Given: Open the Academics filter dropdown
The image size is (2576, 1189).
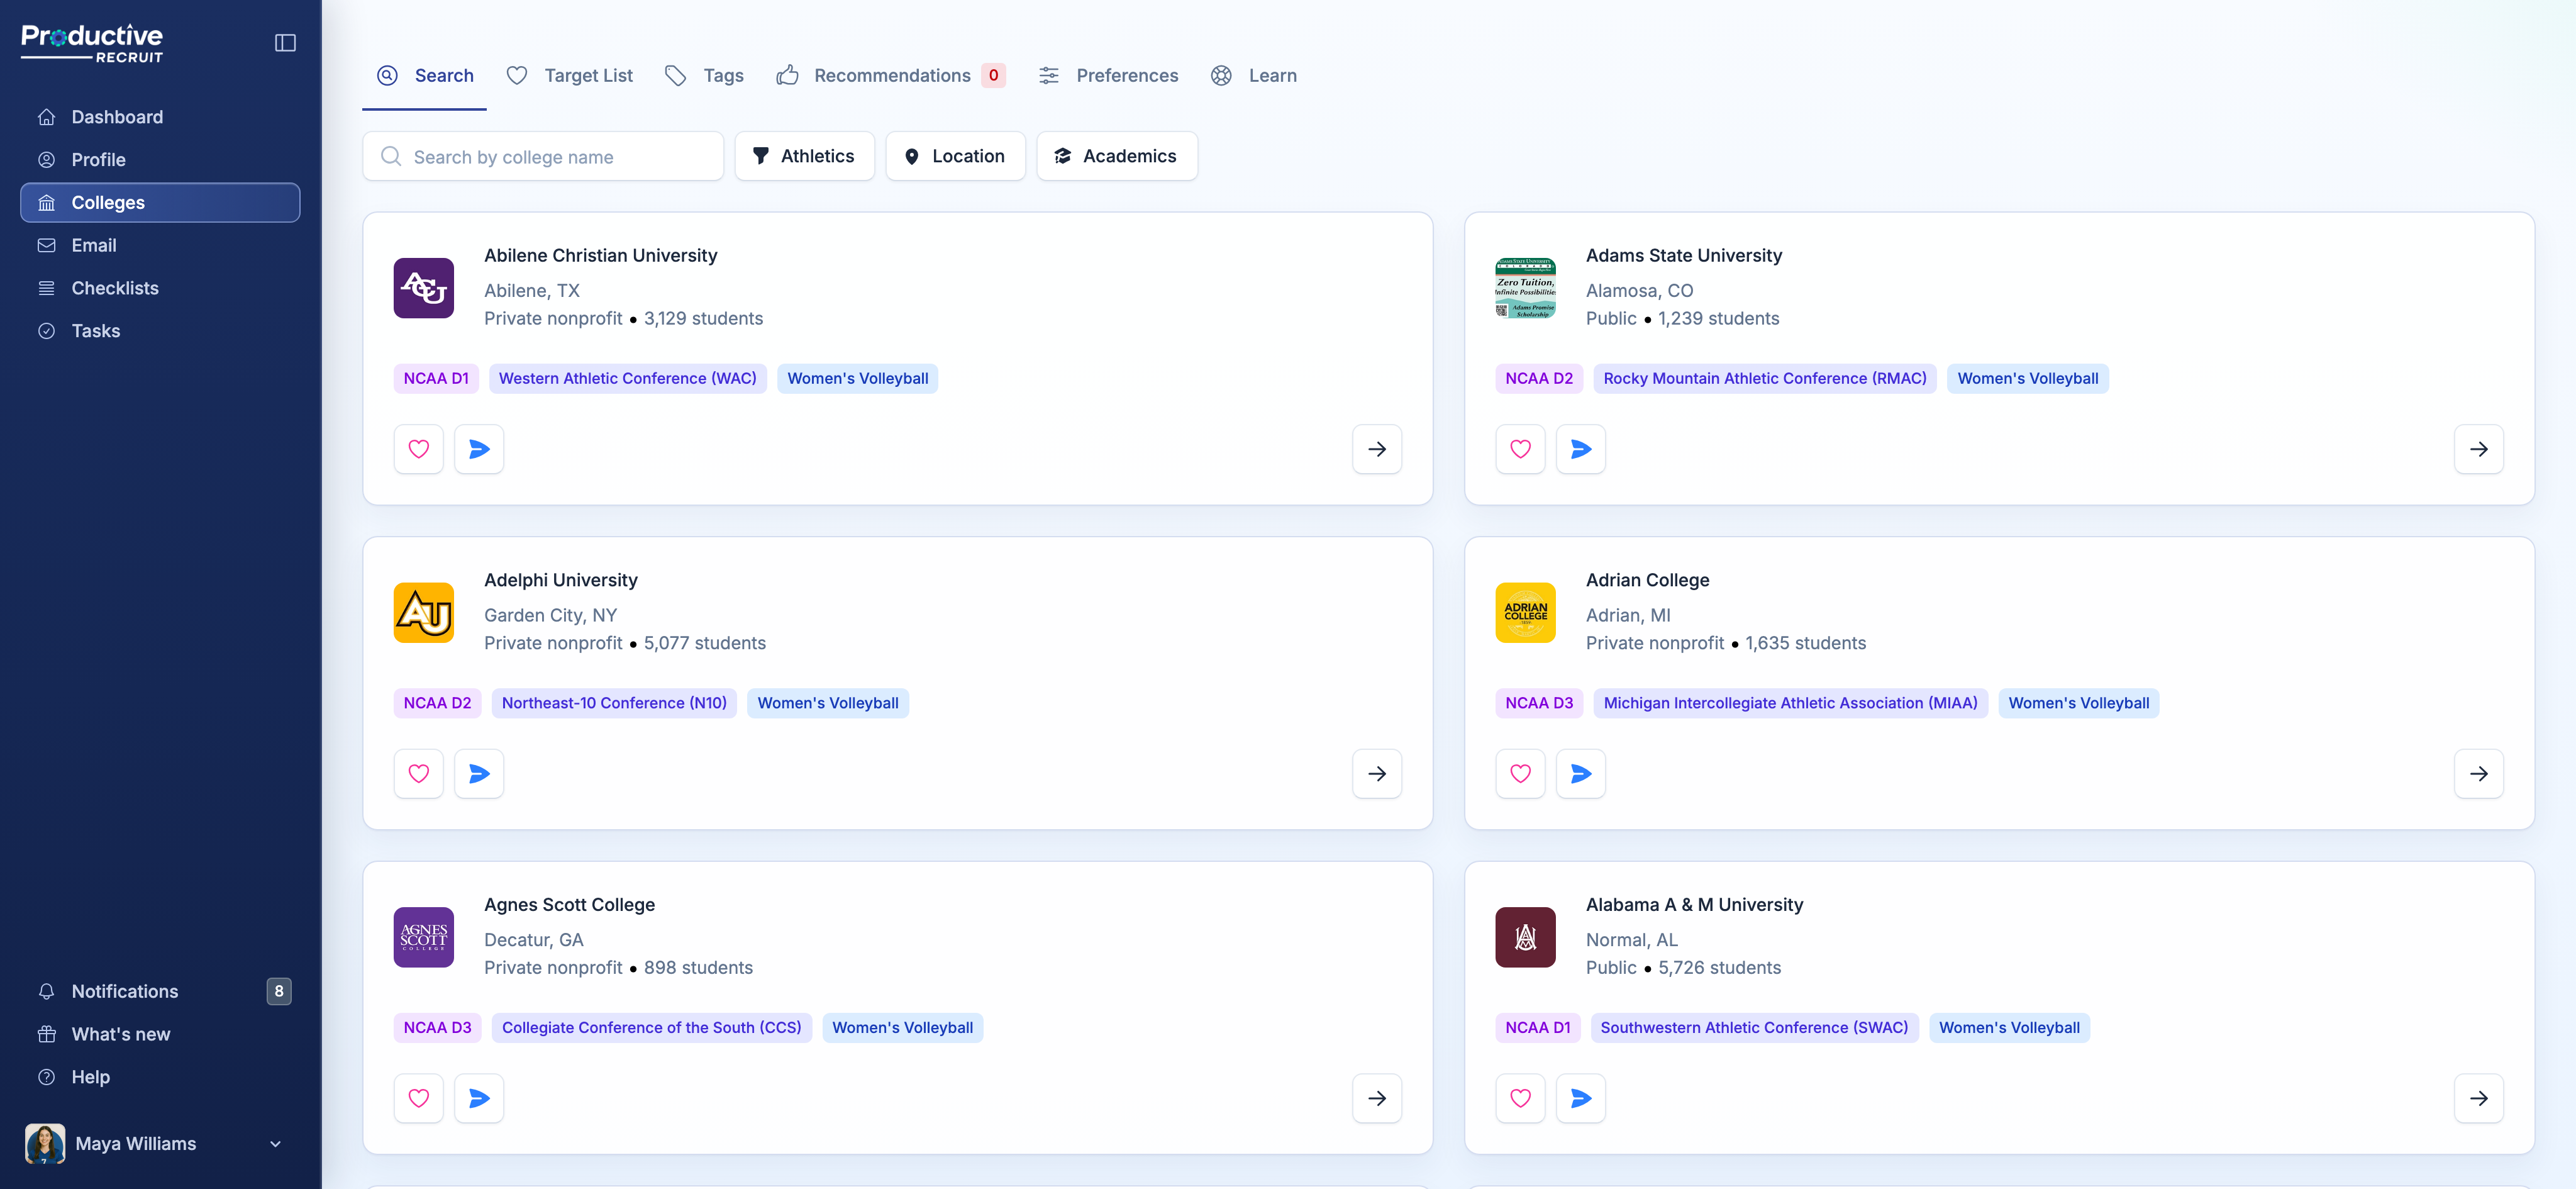Looking at the screenshot, I should click(x=1117, y=156).
